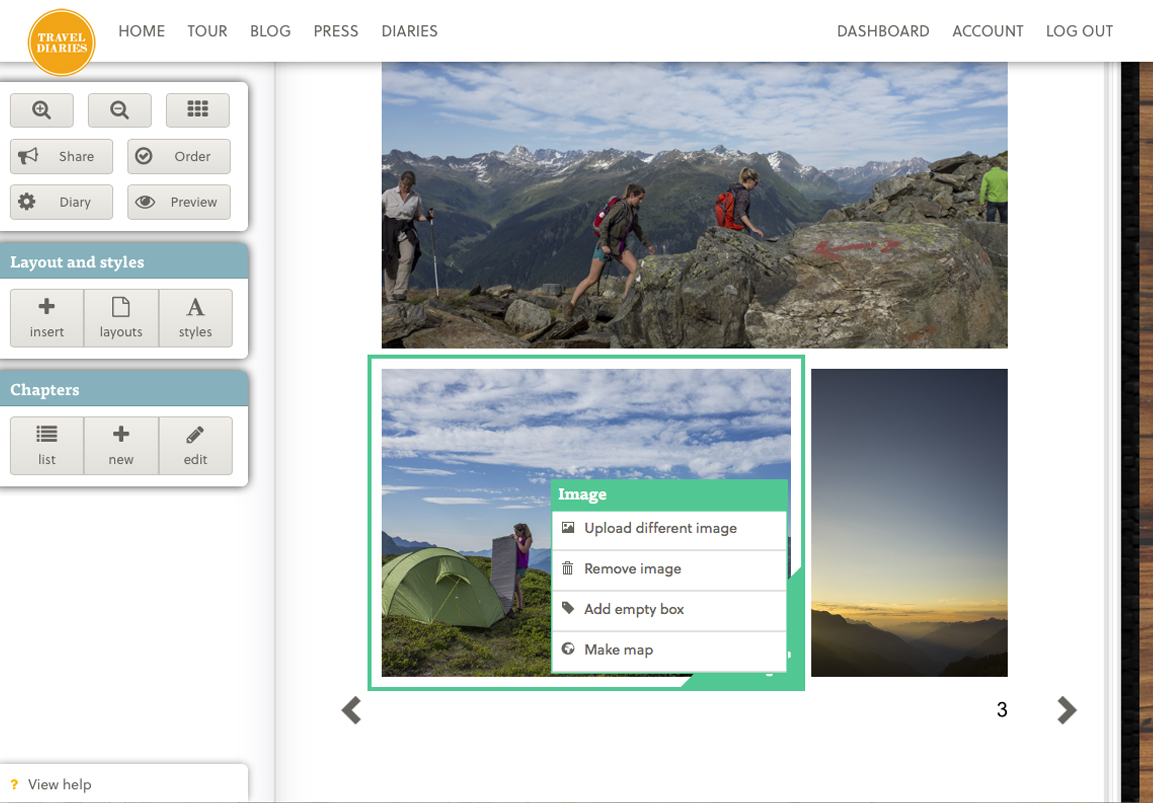Screen dimensions: 1153x803
Task: Select Remove image from menu
Action: pos(669,569)
